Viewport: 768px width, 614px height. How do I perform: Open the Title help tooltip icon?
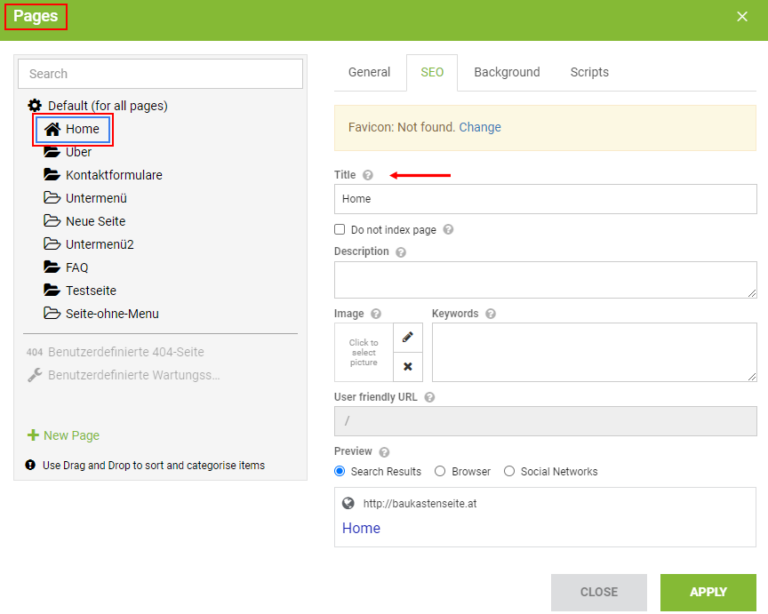coord(368,175)
